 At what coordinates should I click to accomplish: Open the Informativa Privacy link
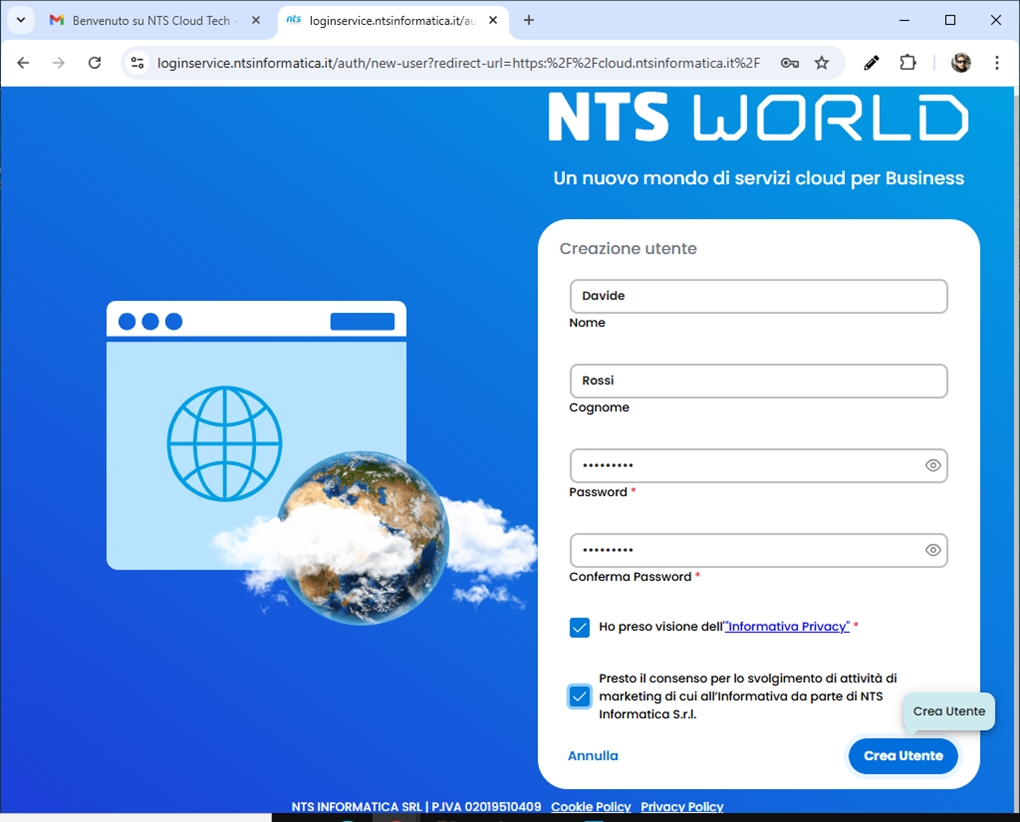[786, 626]
